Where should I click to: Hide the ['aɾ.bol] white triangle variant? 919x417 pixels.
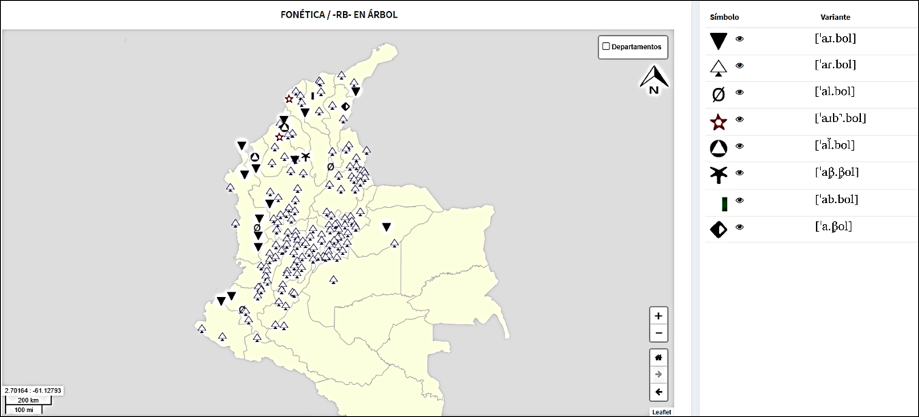740,66
